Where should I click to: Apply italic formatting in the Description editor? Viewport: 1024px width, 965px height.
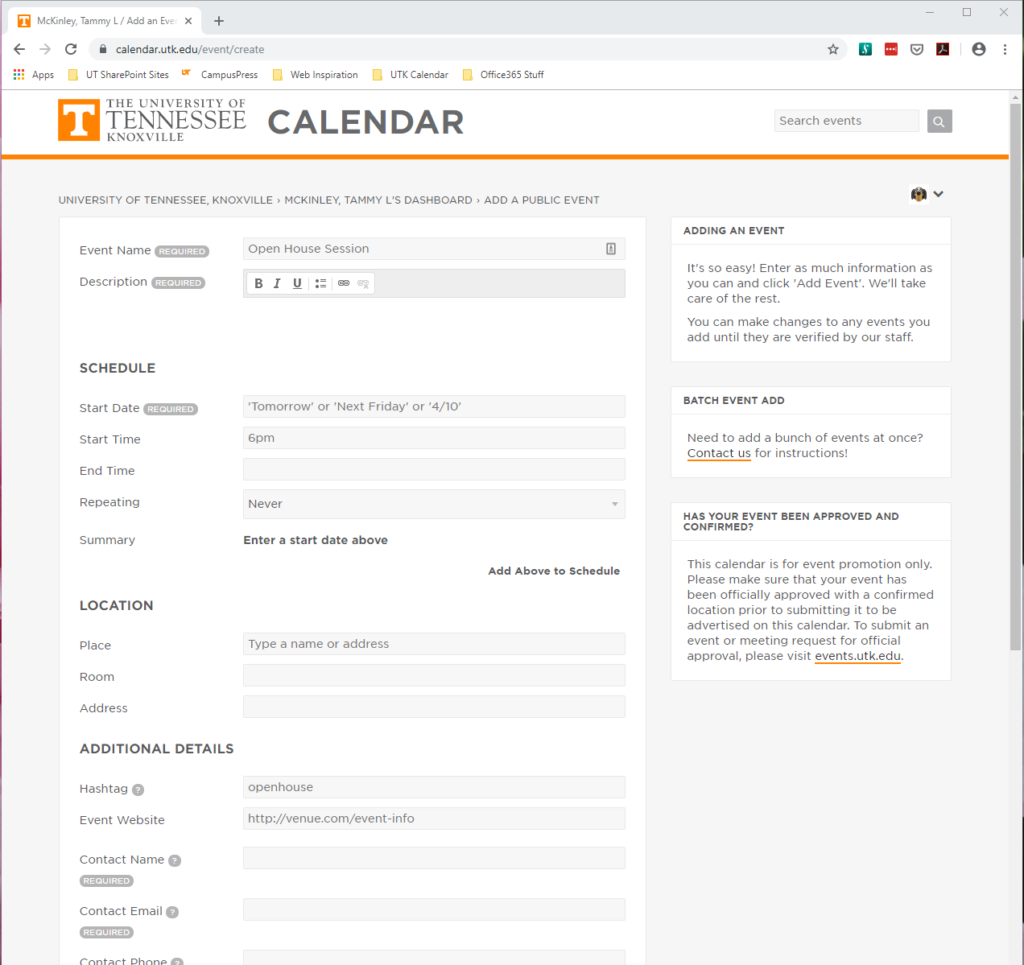pyautogui.click(x=277, y=283)
